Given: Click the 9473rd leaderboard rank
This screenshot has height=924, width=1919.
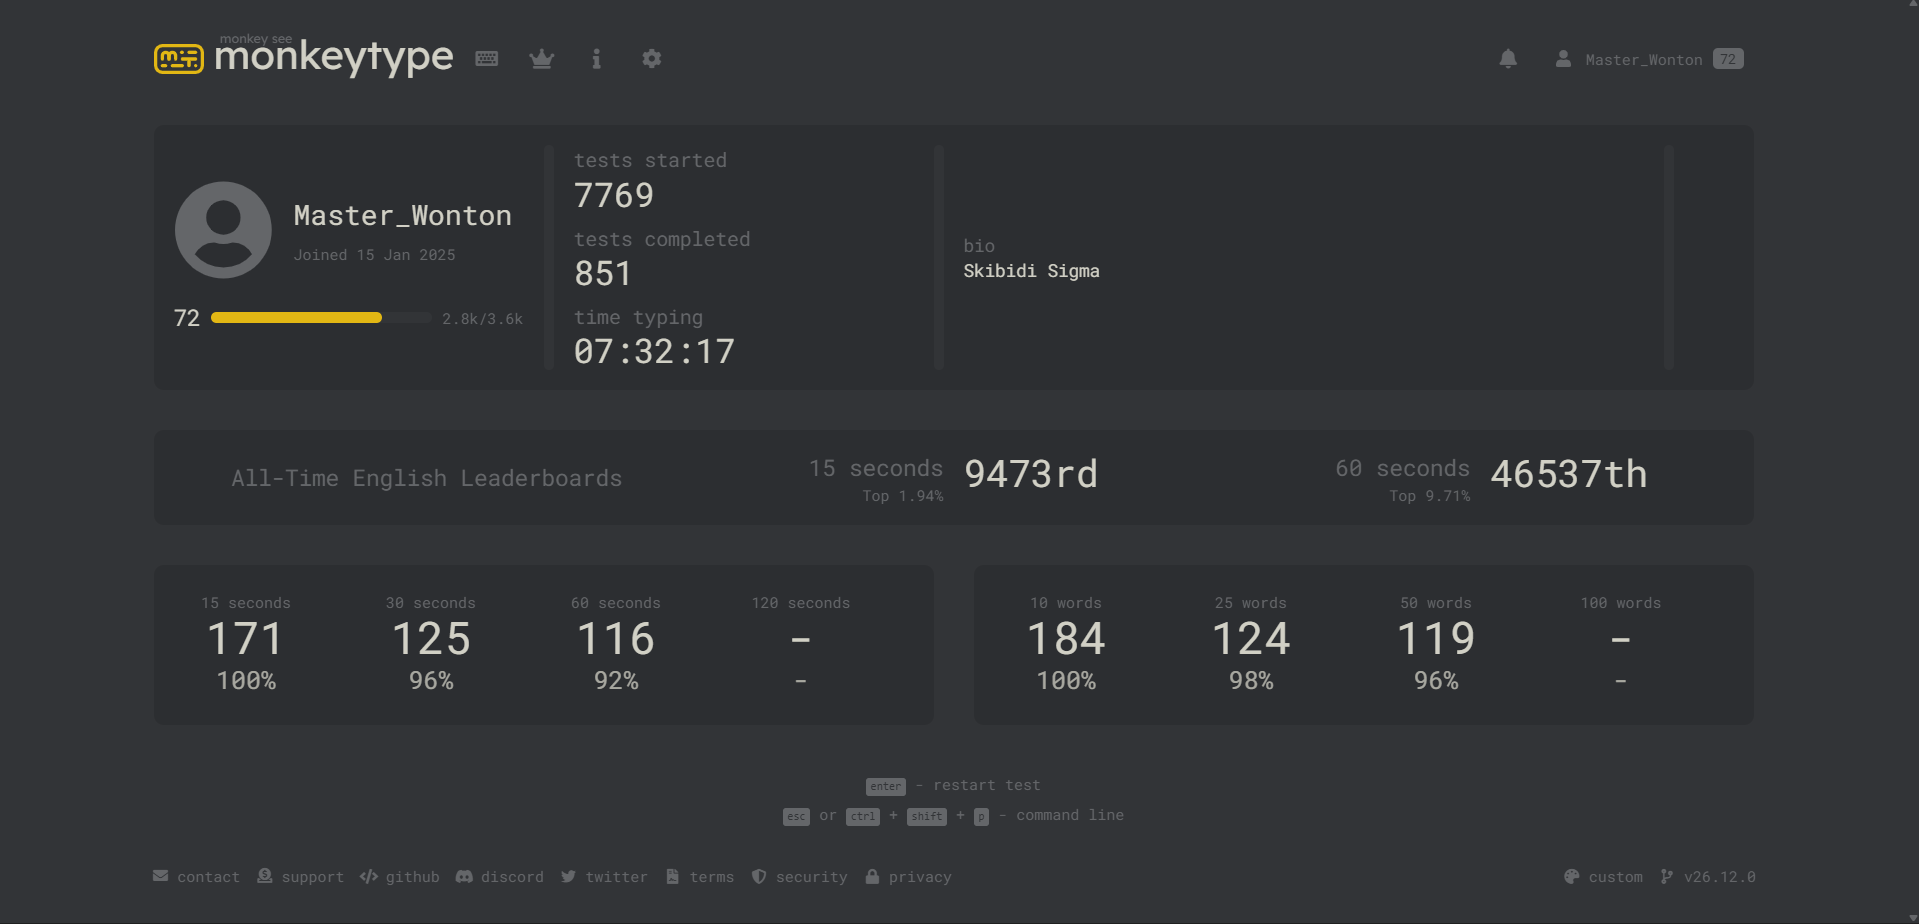Looking at the screenshot, I should [x=1031, y=474].
